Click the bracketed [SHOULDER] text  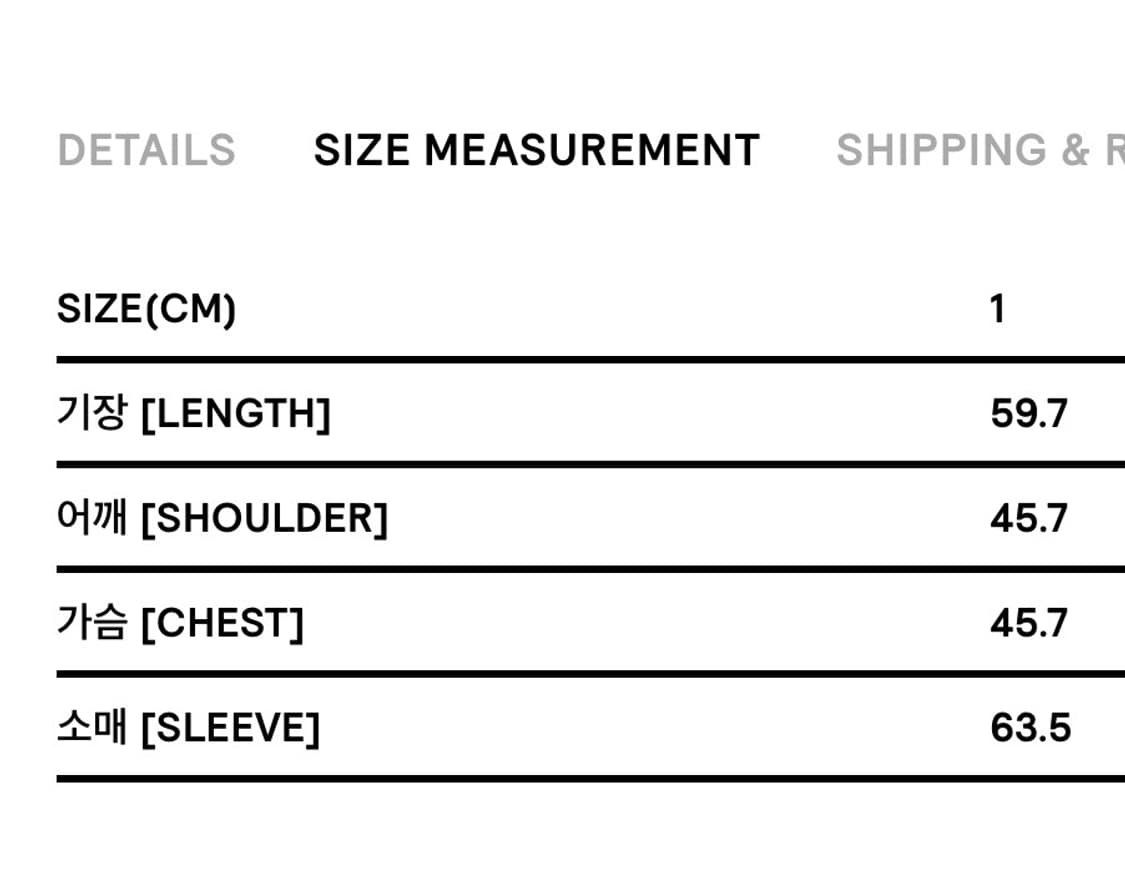(264, 519)
